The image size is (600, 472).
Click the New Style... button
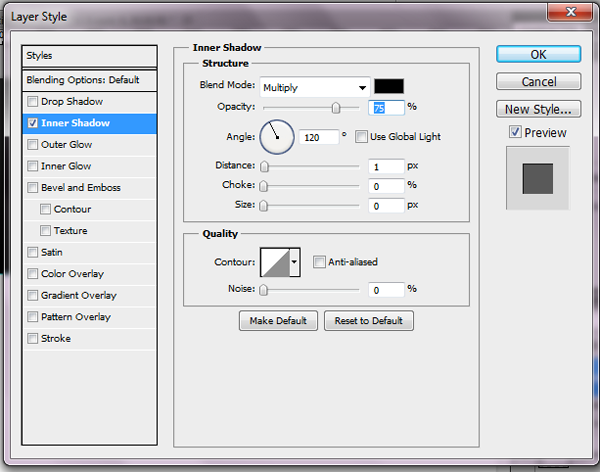tap(538, 109)
